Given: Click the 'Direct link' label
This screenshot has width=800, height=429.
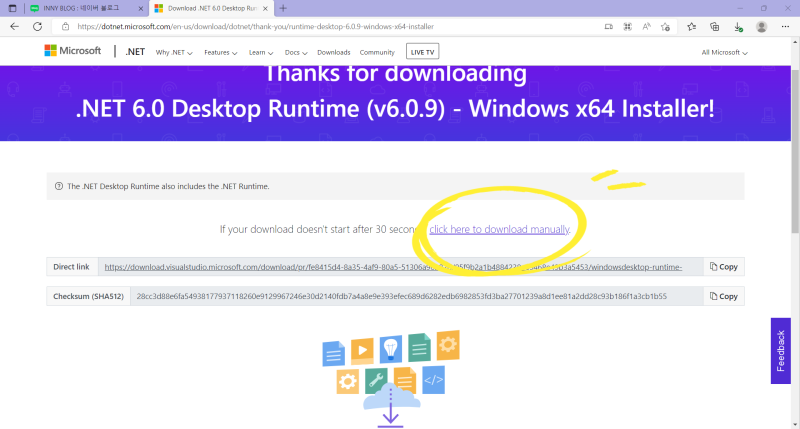Looking at the screenshot, I should [71, 267].
